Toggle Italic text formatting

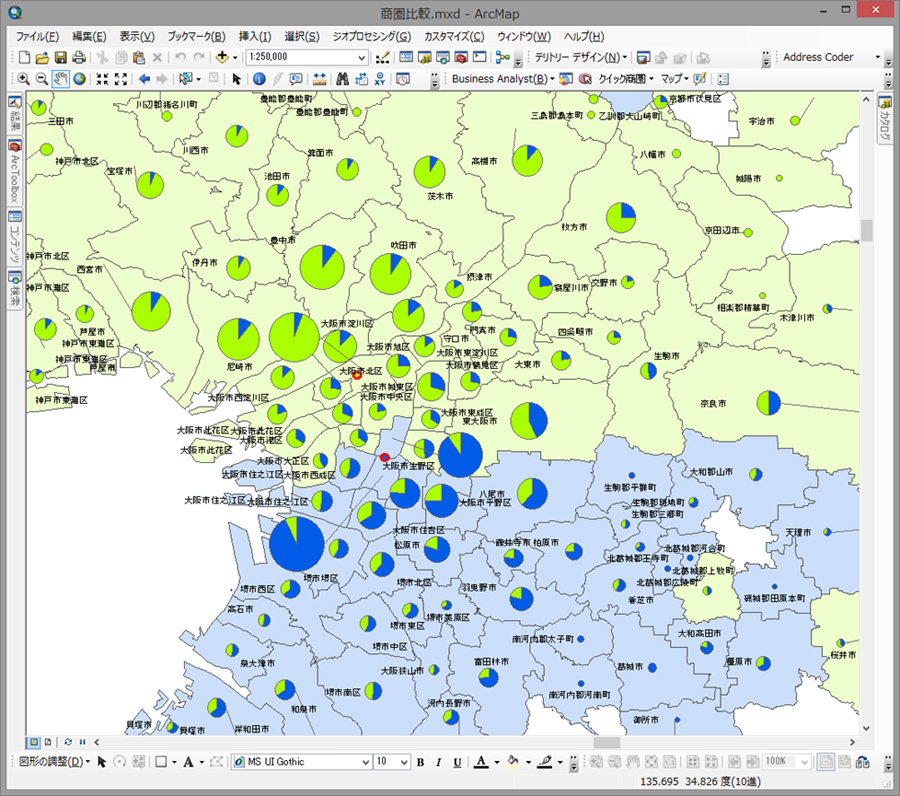tap(439, 762)
